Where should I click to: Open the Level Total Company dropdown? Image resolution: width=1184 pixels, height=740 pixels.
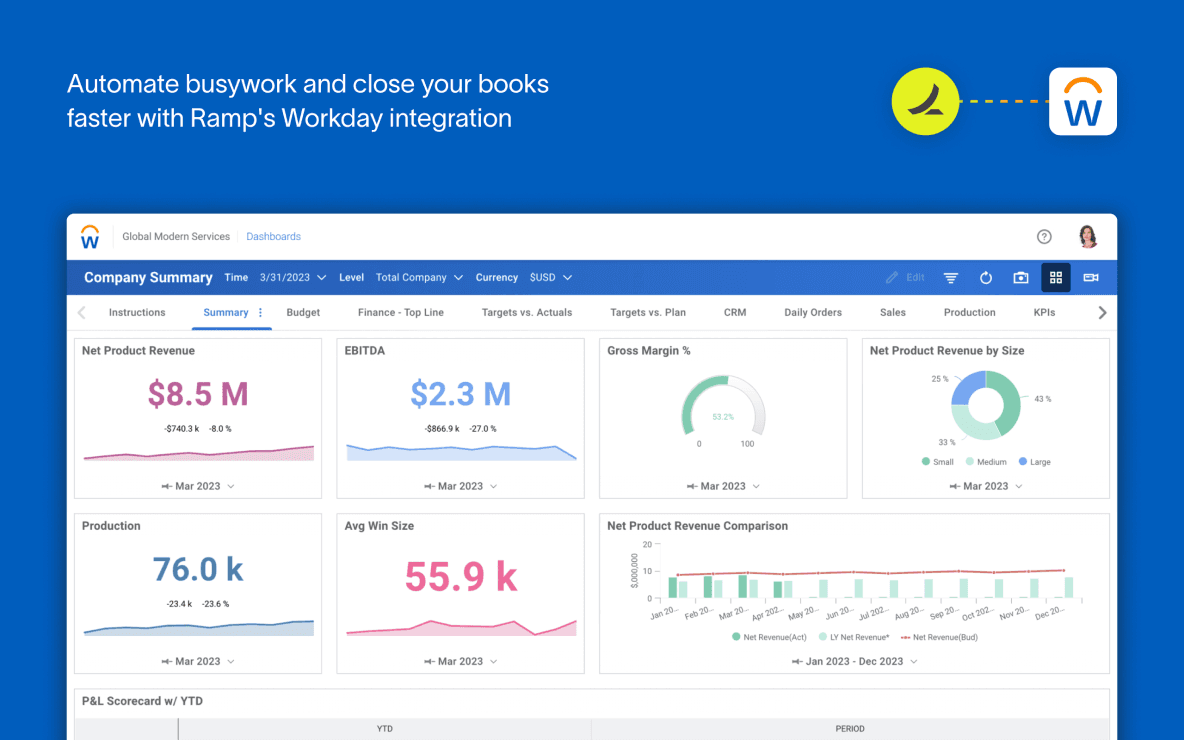click(418, 277)
